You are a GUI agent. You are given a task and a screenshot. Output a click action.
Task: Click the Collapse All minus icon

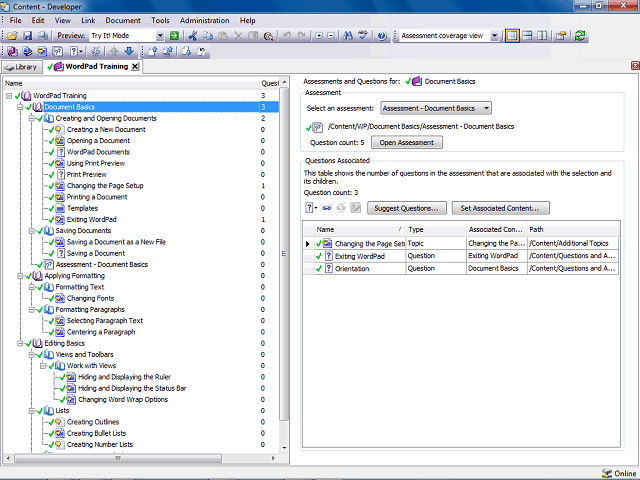(331, 36)
